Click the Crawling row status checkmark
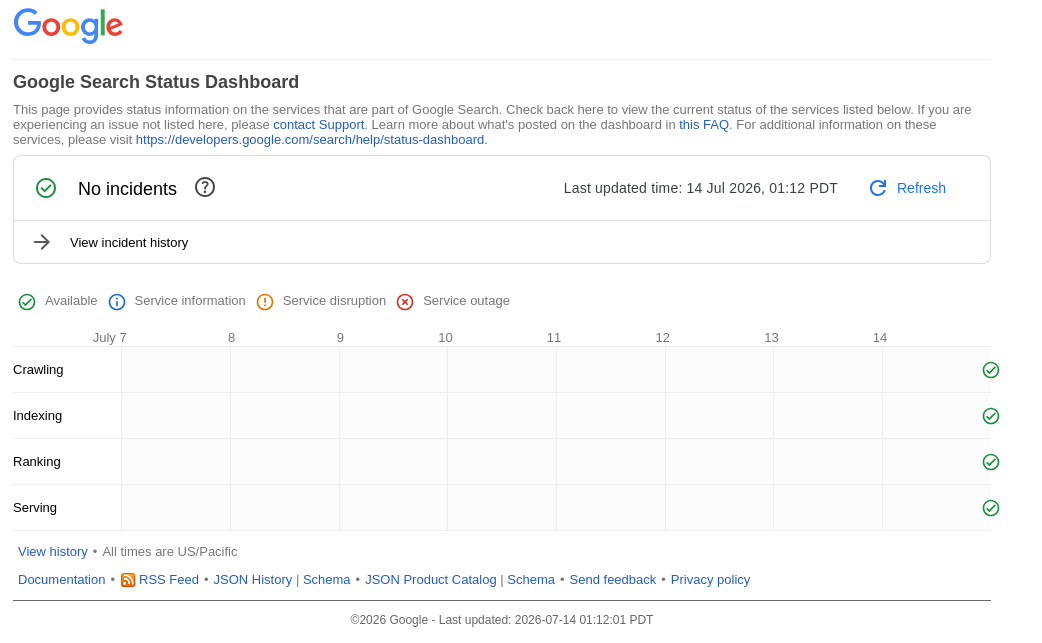The width and height of the screenshot is (1042, 643). pos(991,370)
